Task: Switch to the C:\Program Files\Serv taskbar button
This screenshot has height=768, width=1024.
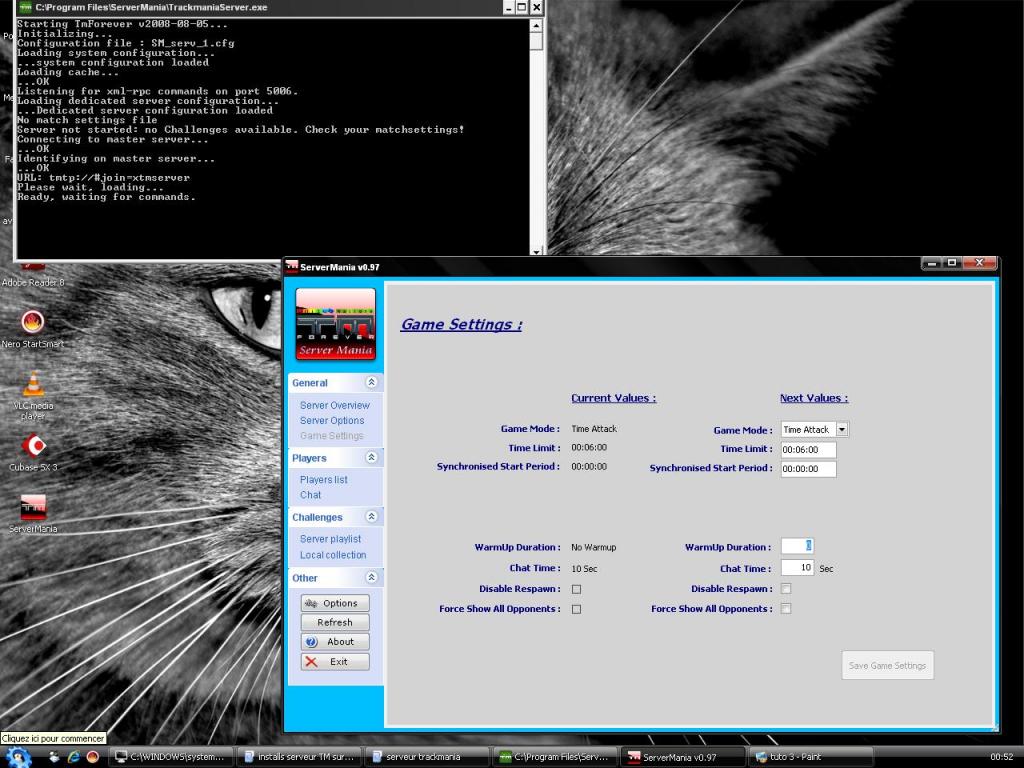Action: [x=556, y=757]
